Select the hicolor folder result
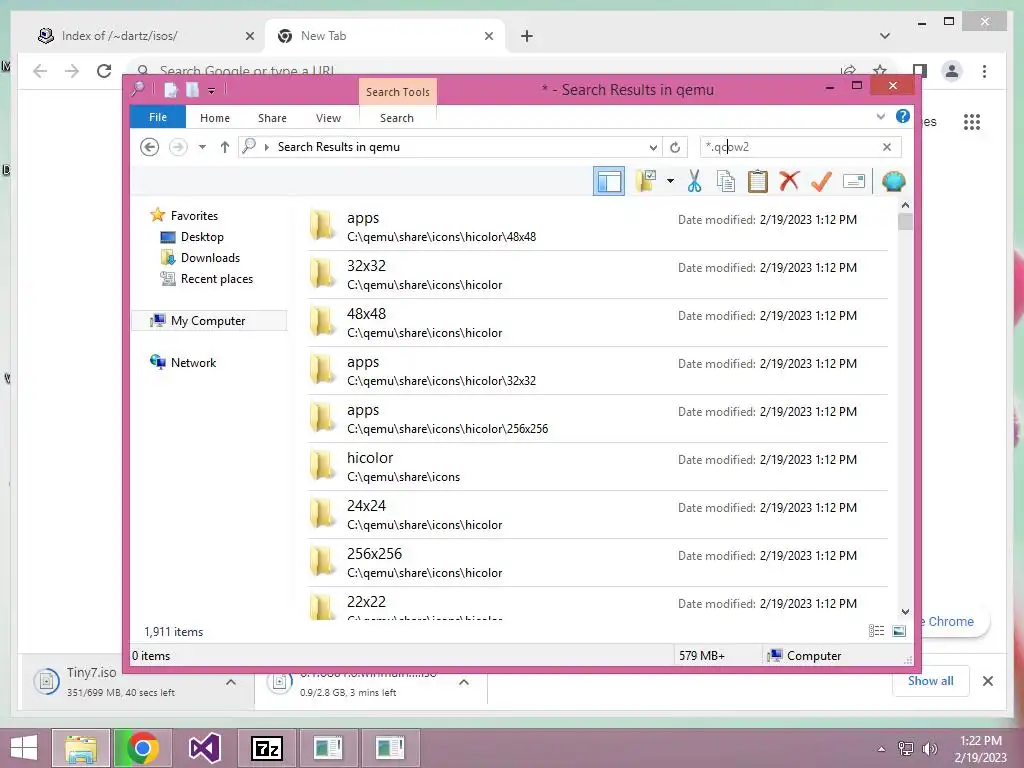The height and width of the screenshot is (768, 1024). 598,467
